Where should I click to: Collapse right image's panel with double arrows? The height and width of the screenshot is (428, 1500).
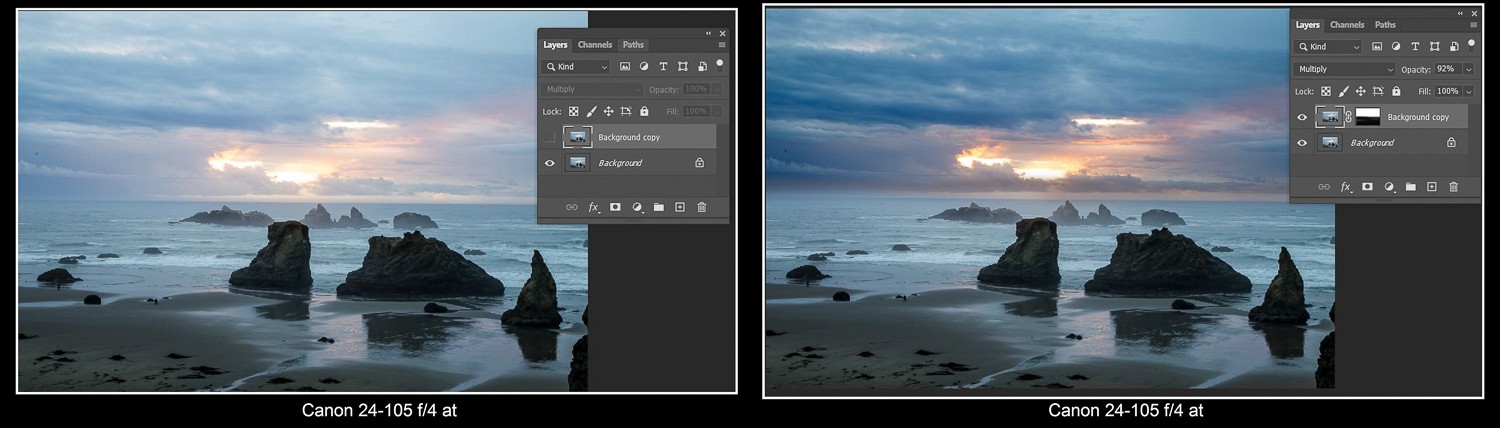pos(1461,13)
